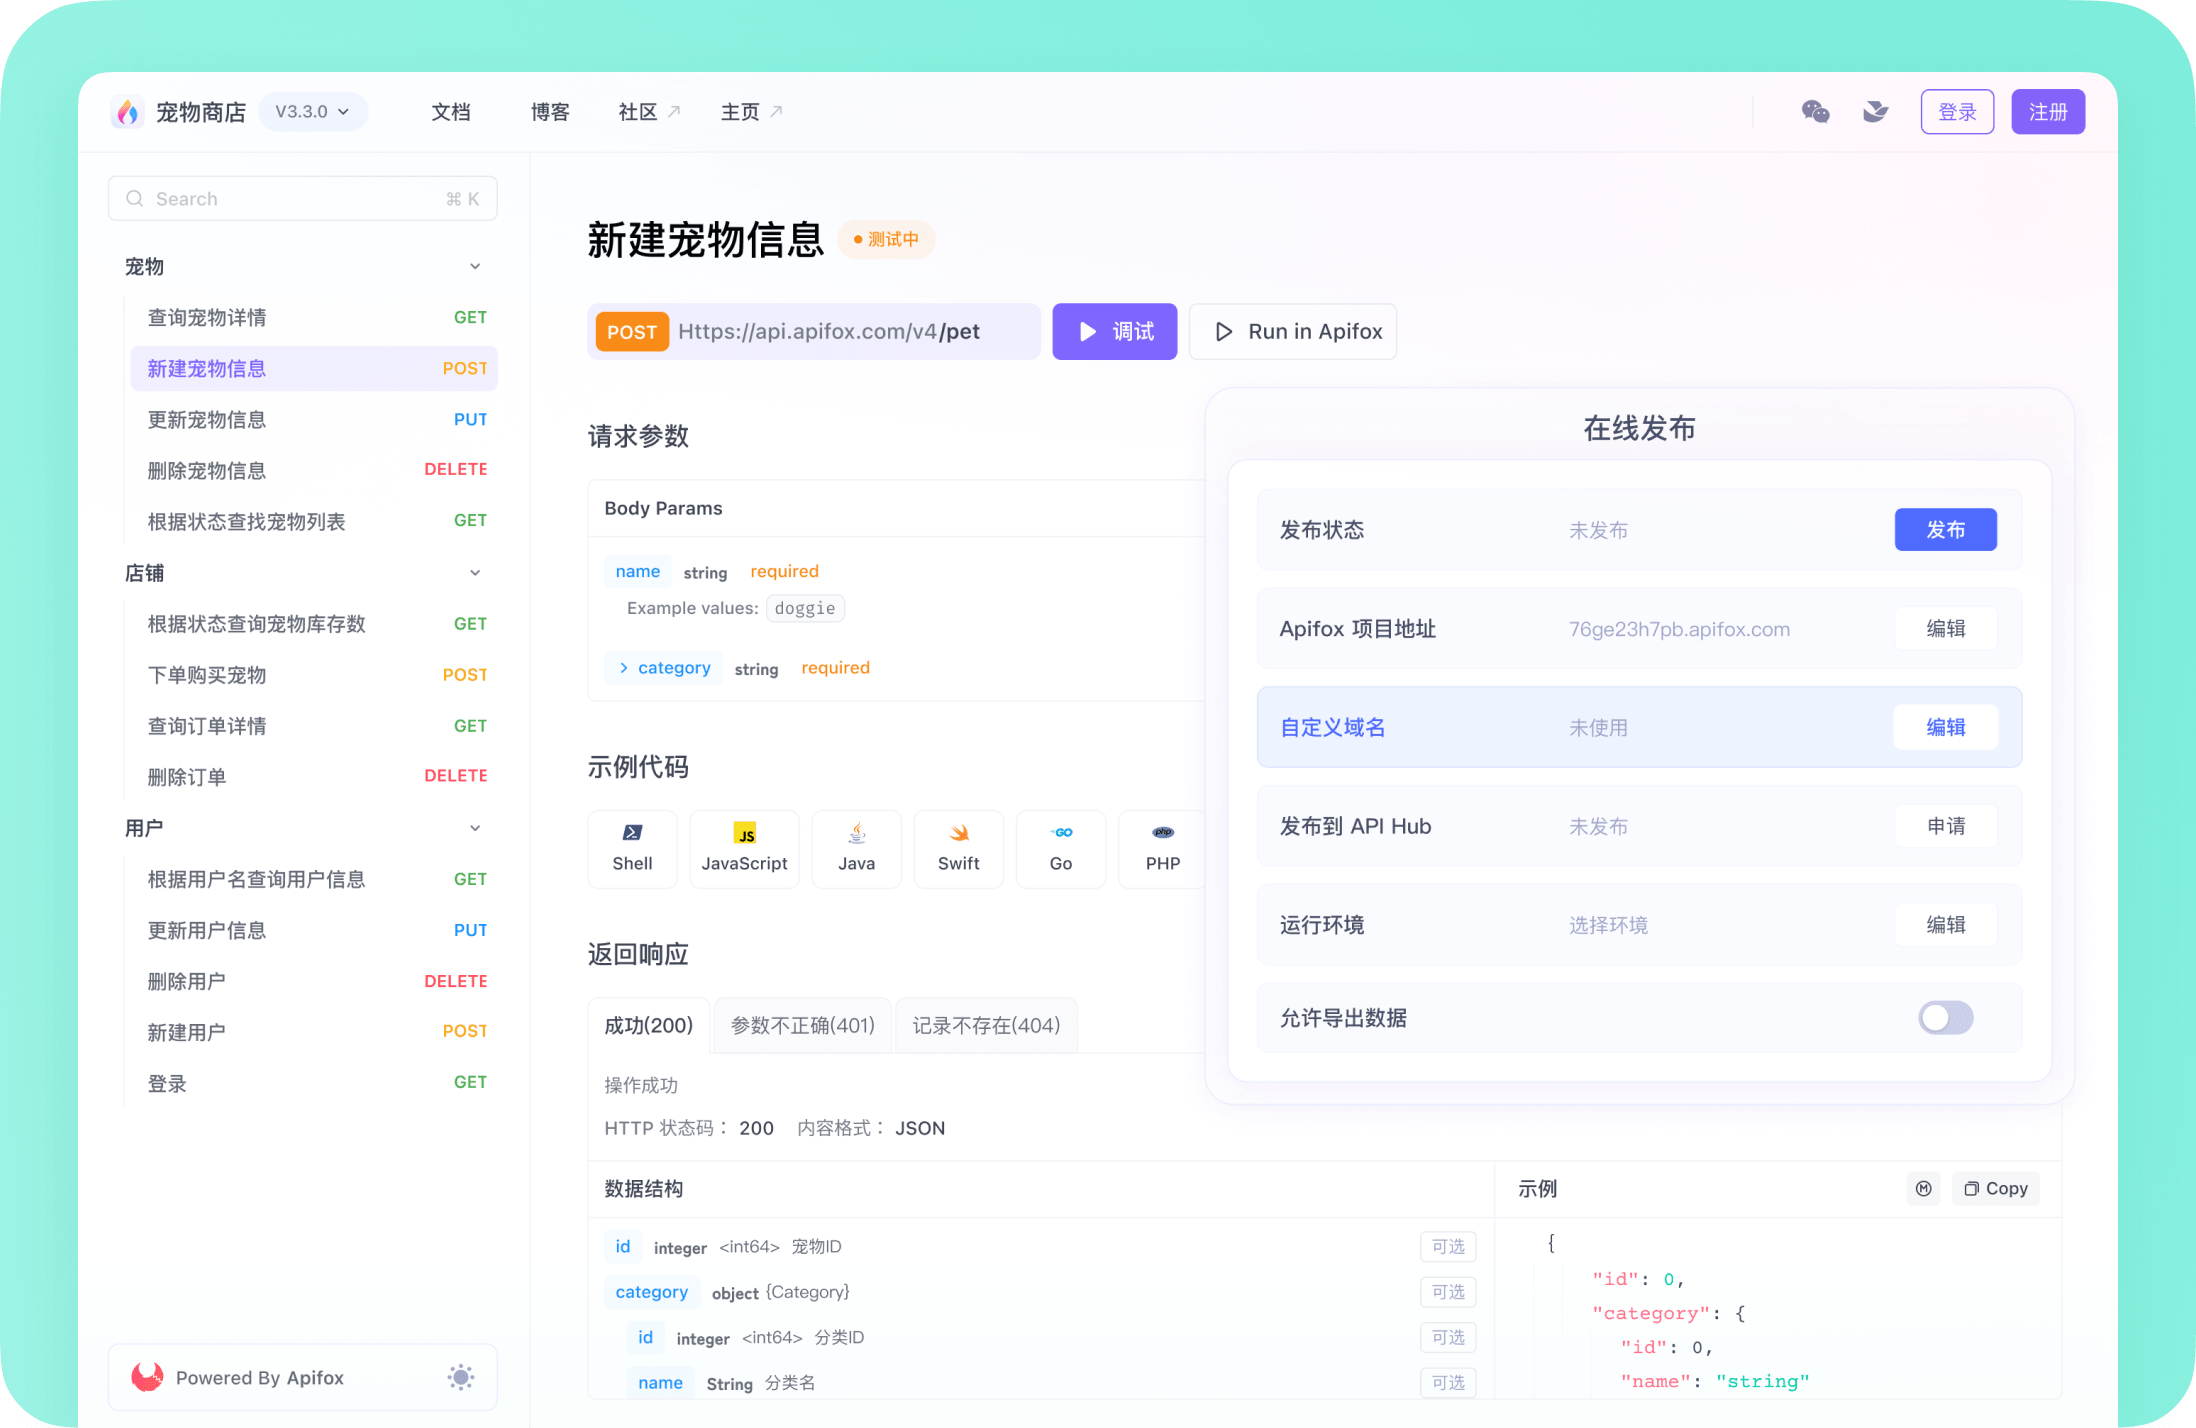
Task: Click the Search input field
Action: 302,198
